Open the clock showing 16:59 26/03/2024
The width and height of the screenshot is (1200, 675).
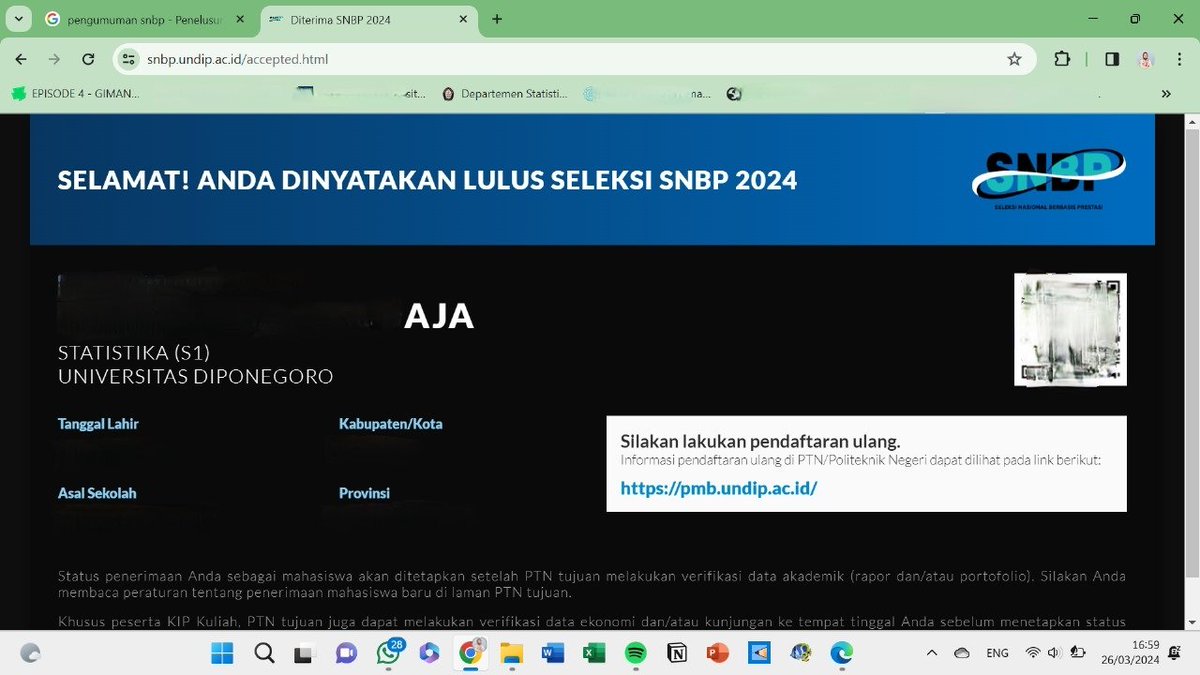1131,653
